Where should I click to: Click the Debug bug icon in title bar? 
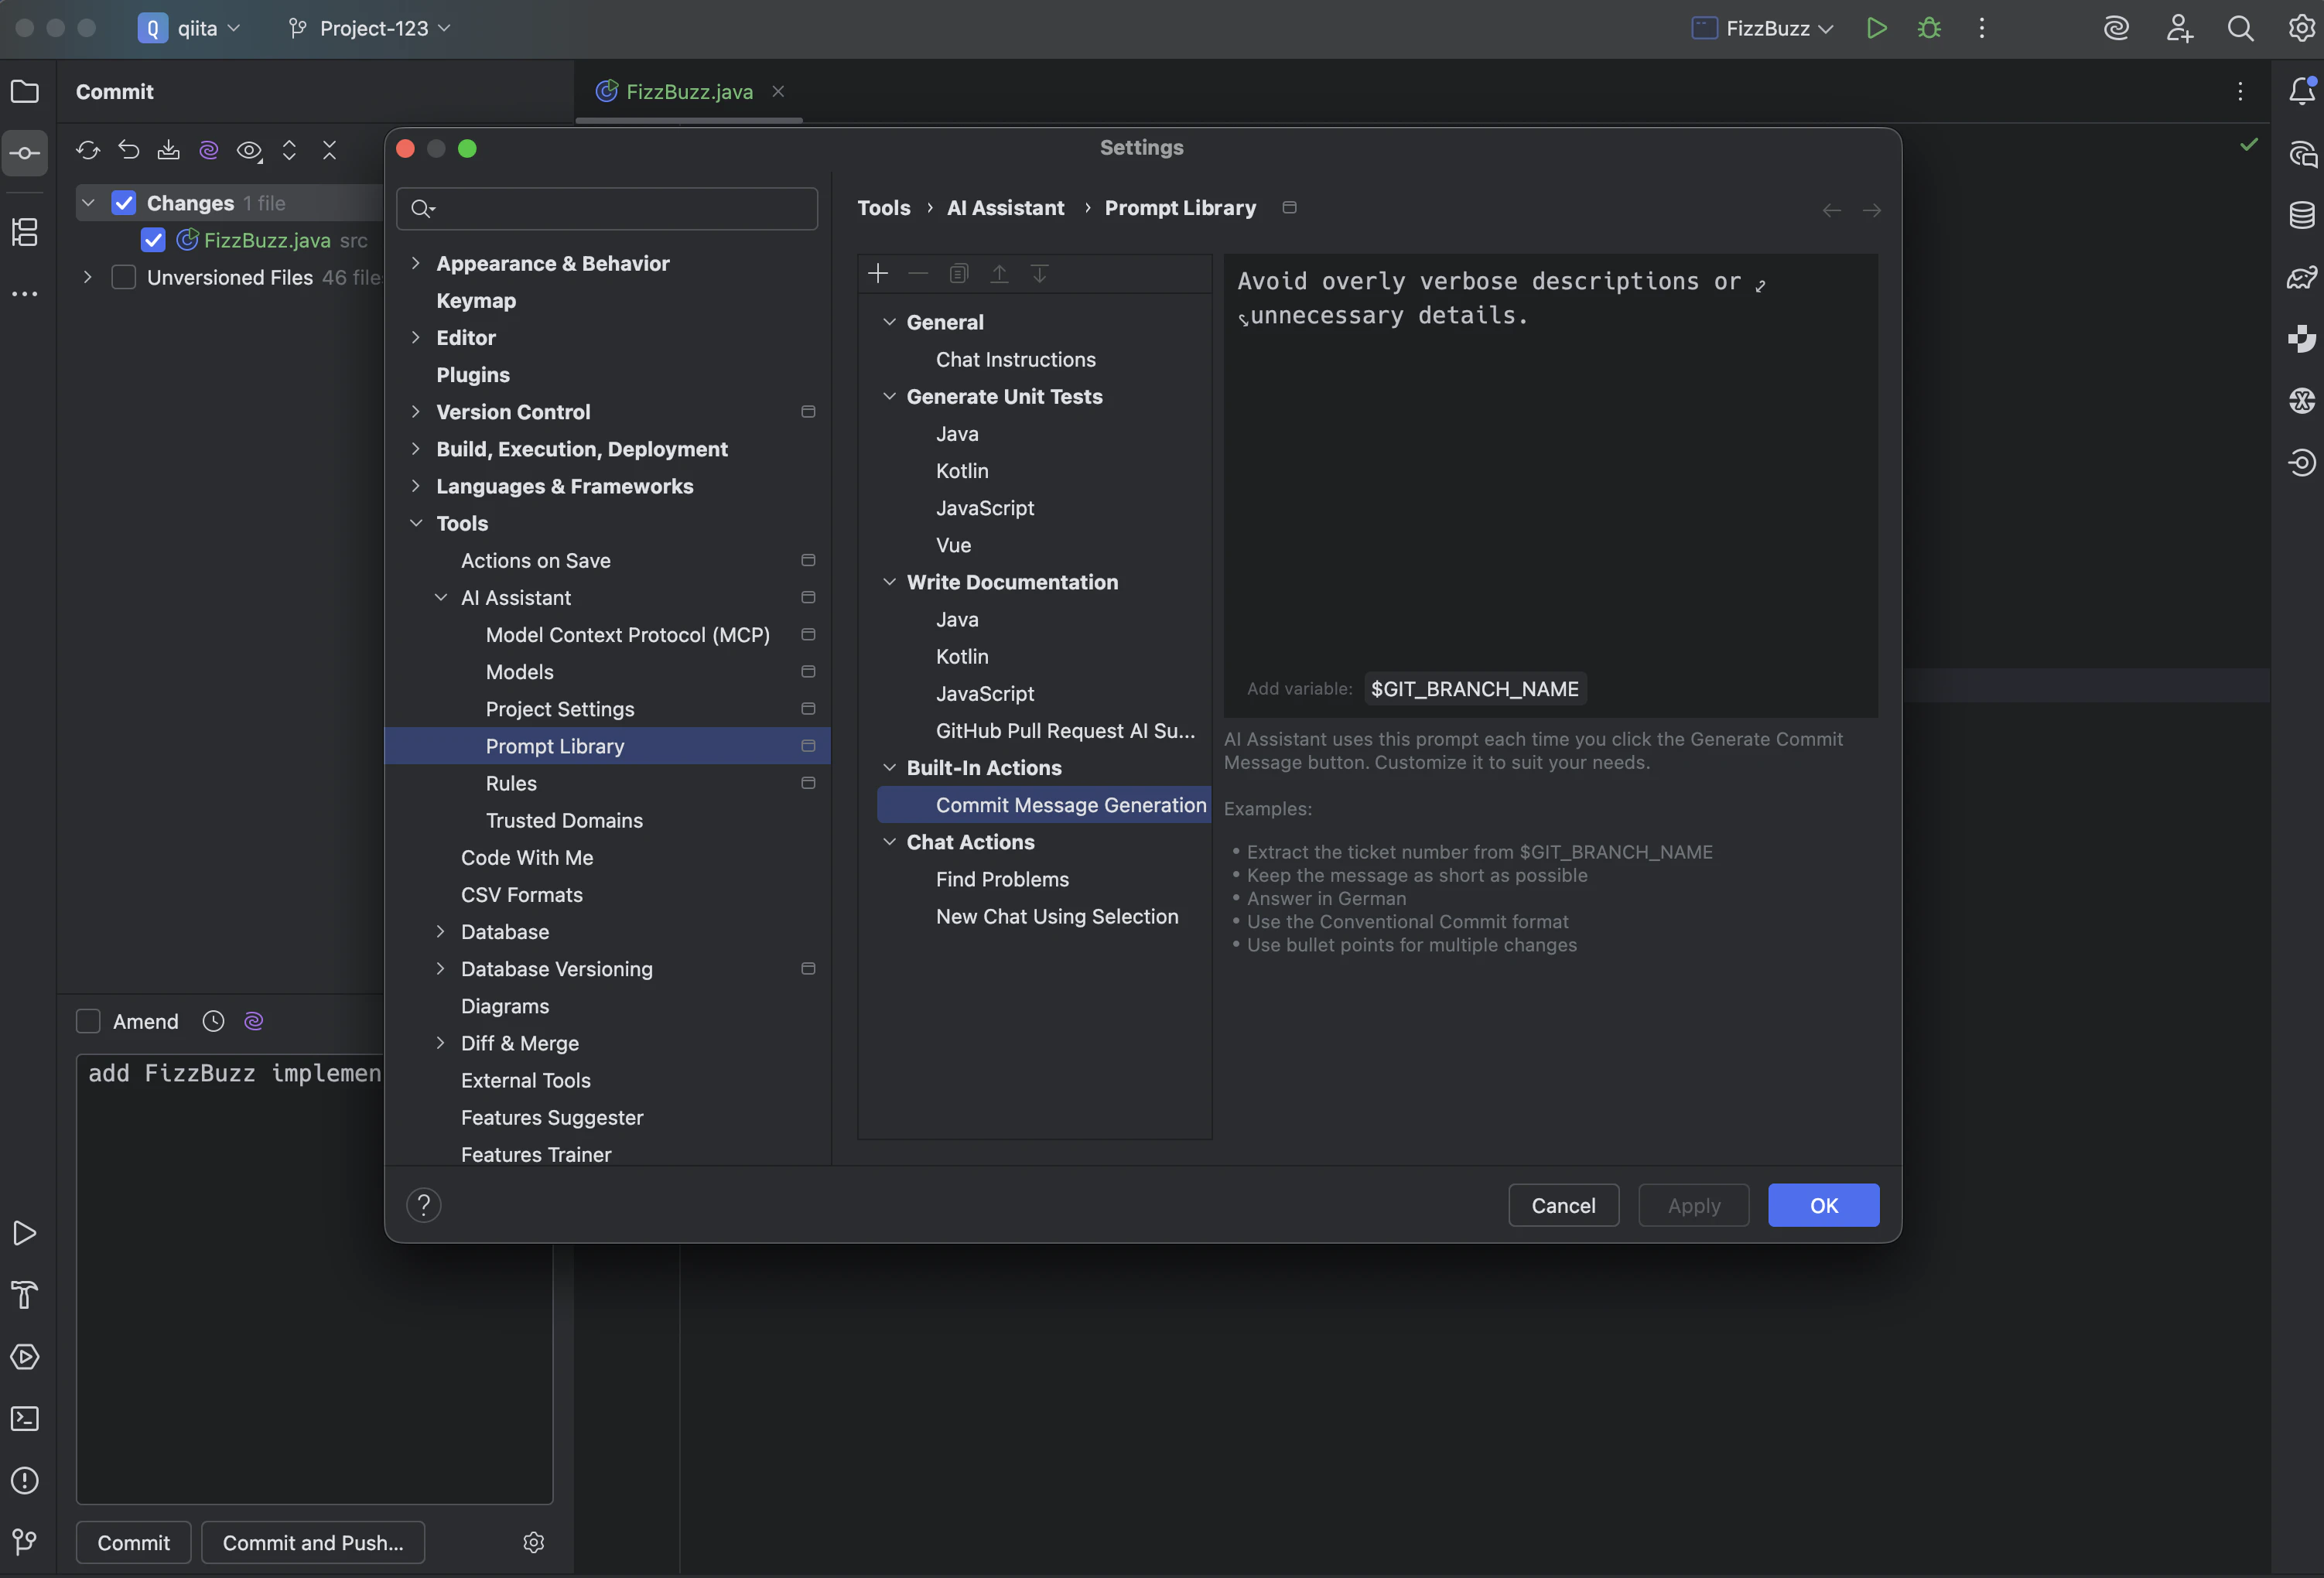point(1929,28)
